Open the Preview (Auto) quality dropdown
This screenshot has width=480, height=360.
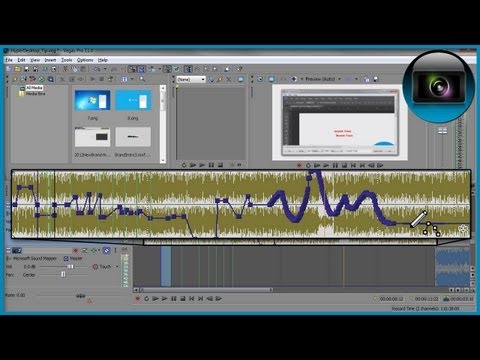323,79
